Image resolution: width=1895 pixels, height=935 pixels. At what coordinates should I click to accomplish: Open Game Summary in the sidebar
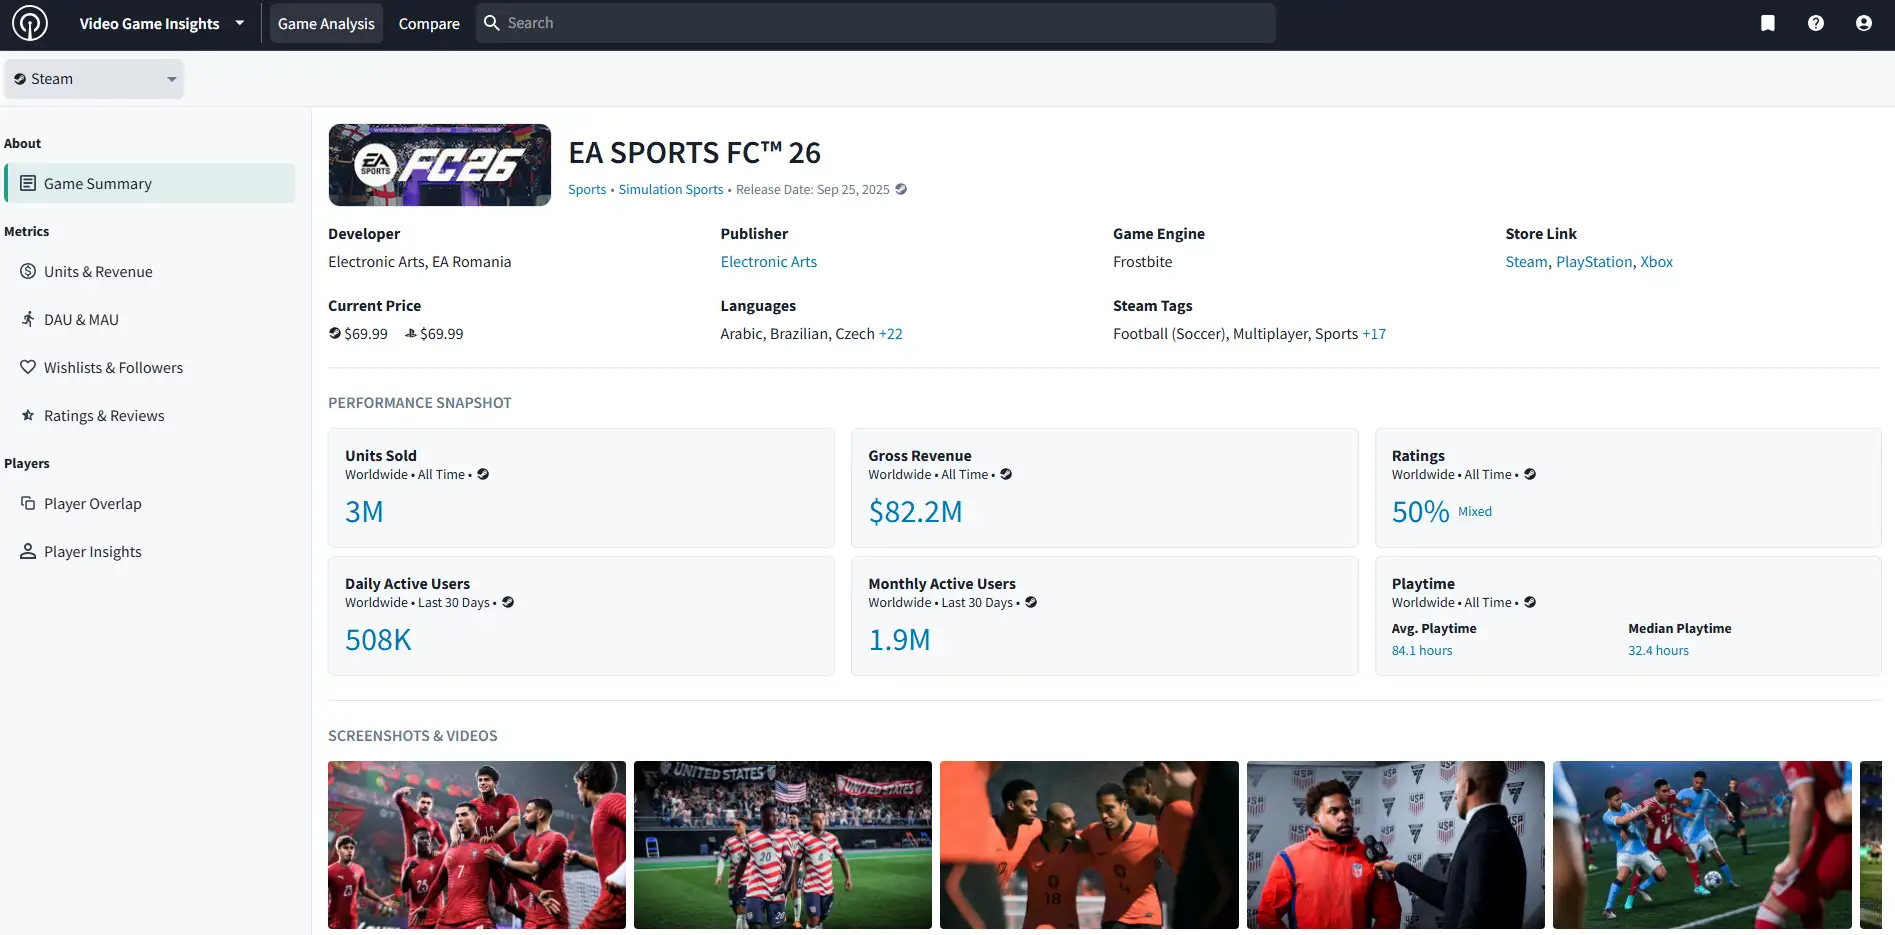pos(150,183)
